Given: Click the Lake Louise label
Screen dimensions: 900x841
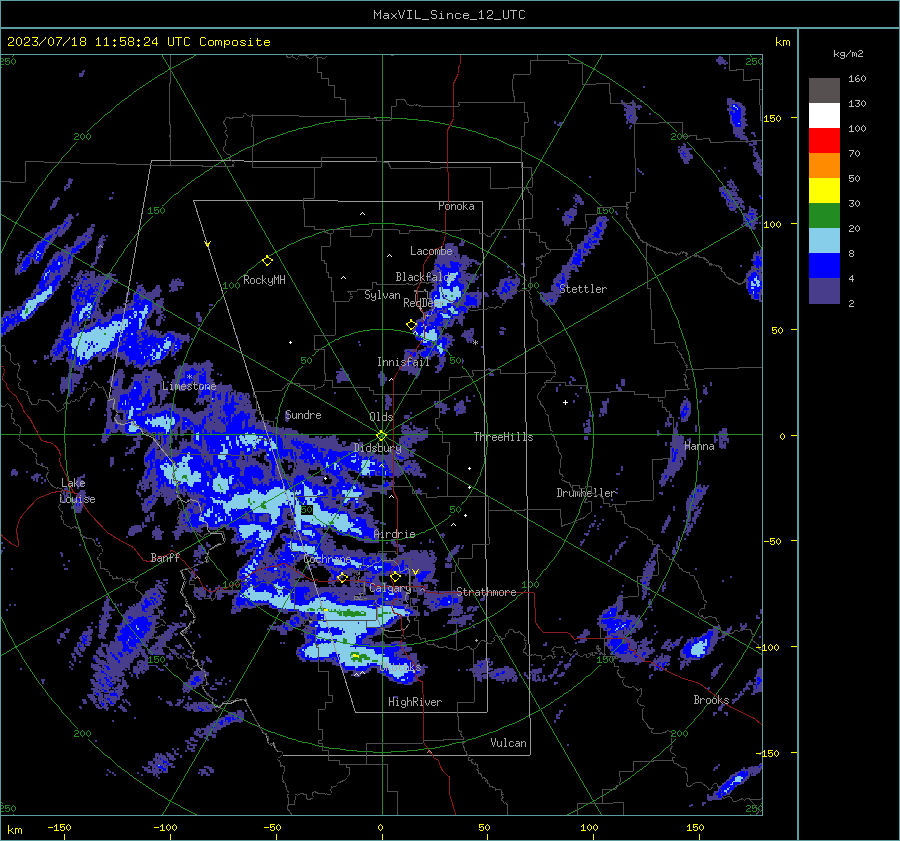Looking at the screenshot, I should coord(77,491).
